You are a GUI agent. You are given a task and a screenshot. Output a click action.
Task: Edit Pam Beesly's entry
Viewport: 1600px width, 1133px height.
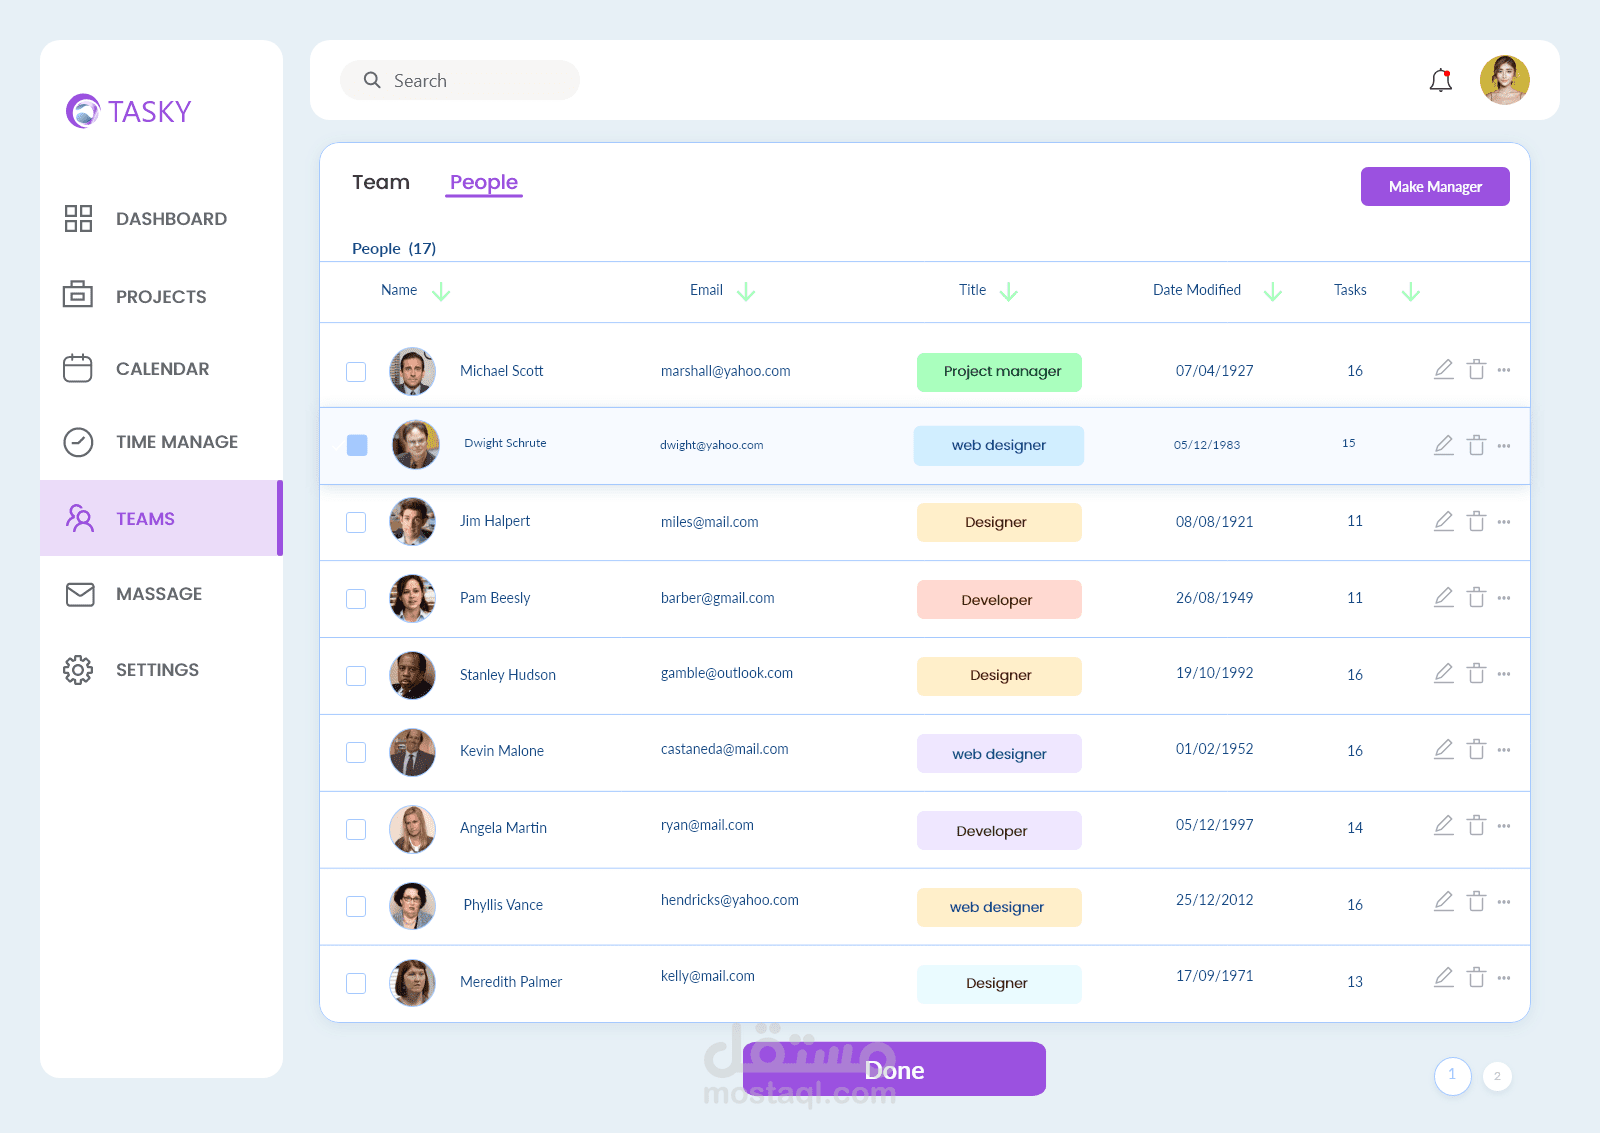tap(1444, 597)
